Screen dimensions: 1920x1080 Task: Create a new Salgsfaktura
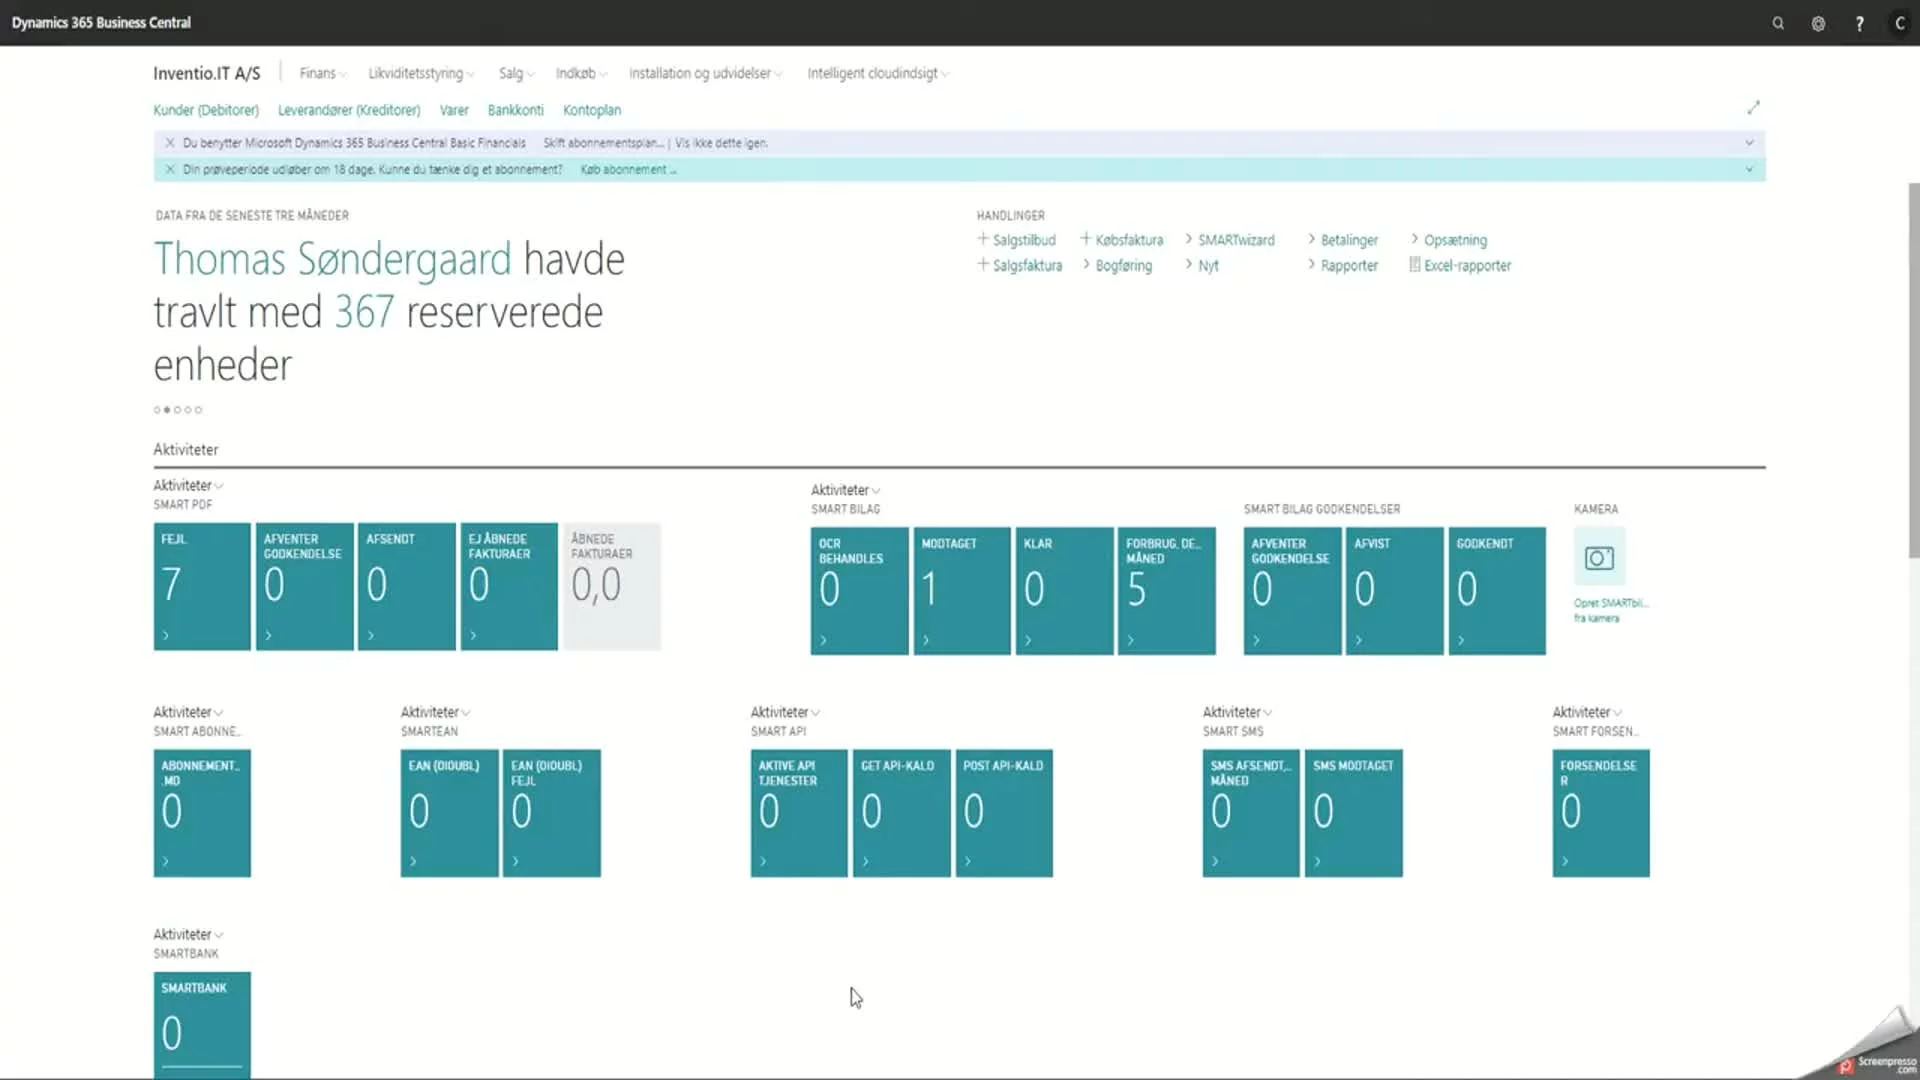pos(1019,265)
